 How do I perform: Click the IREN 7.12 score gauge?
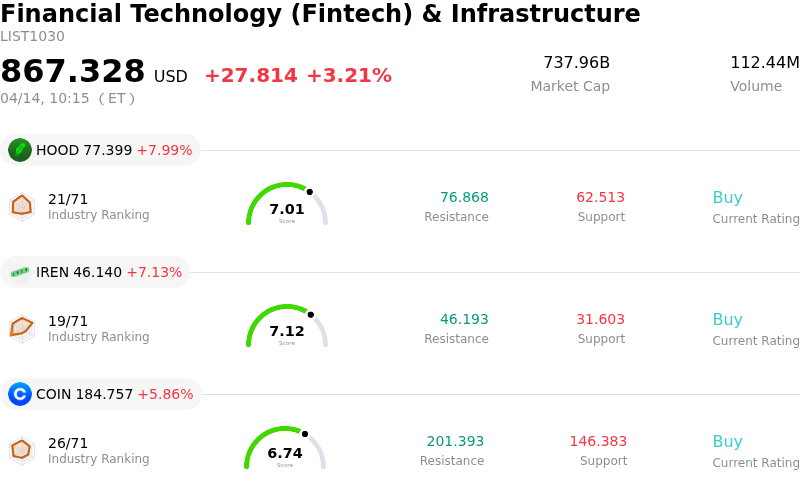(287, 327)
